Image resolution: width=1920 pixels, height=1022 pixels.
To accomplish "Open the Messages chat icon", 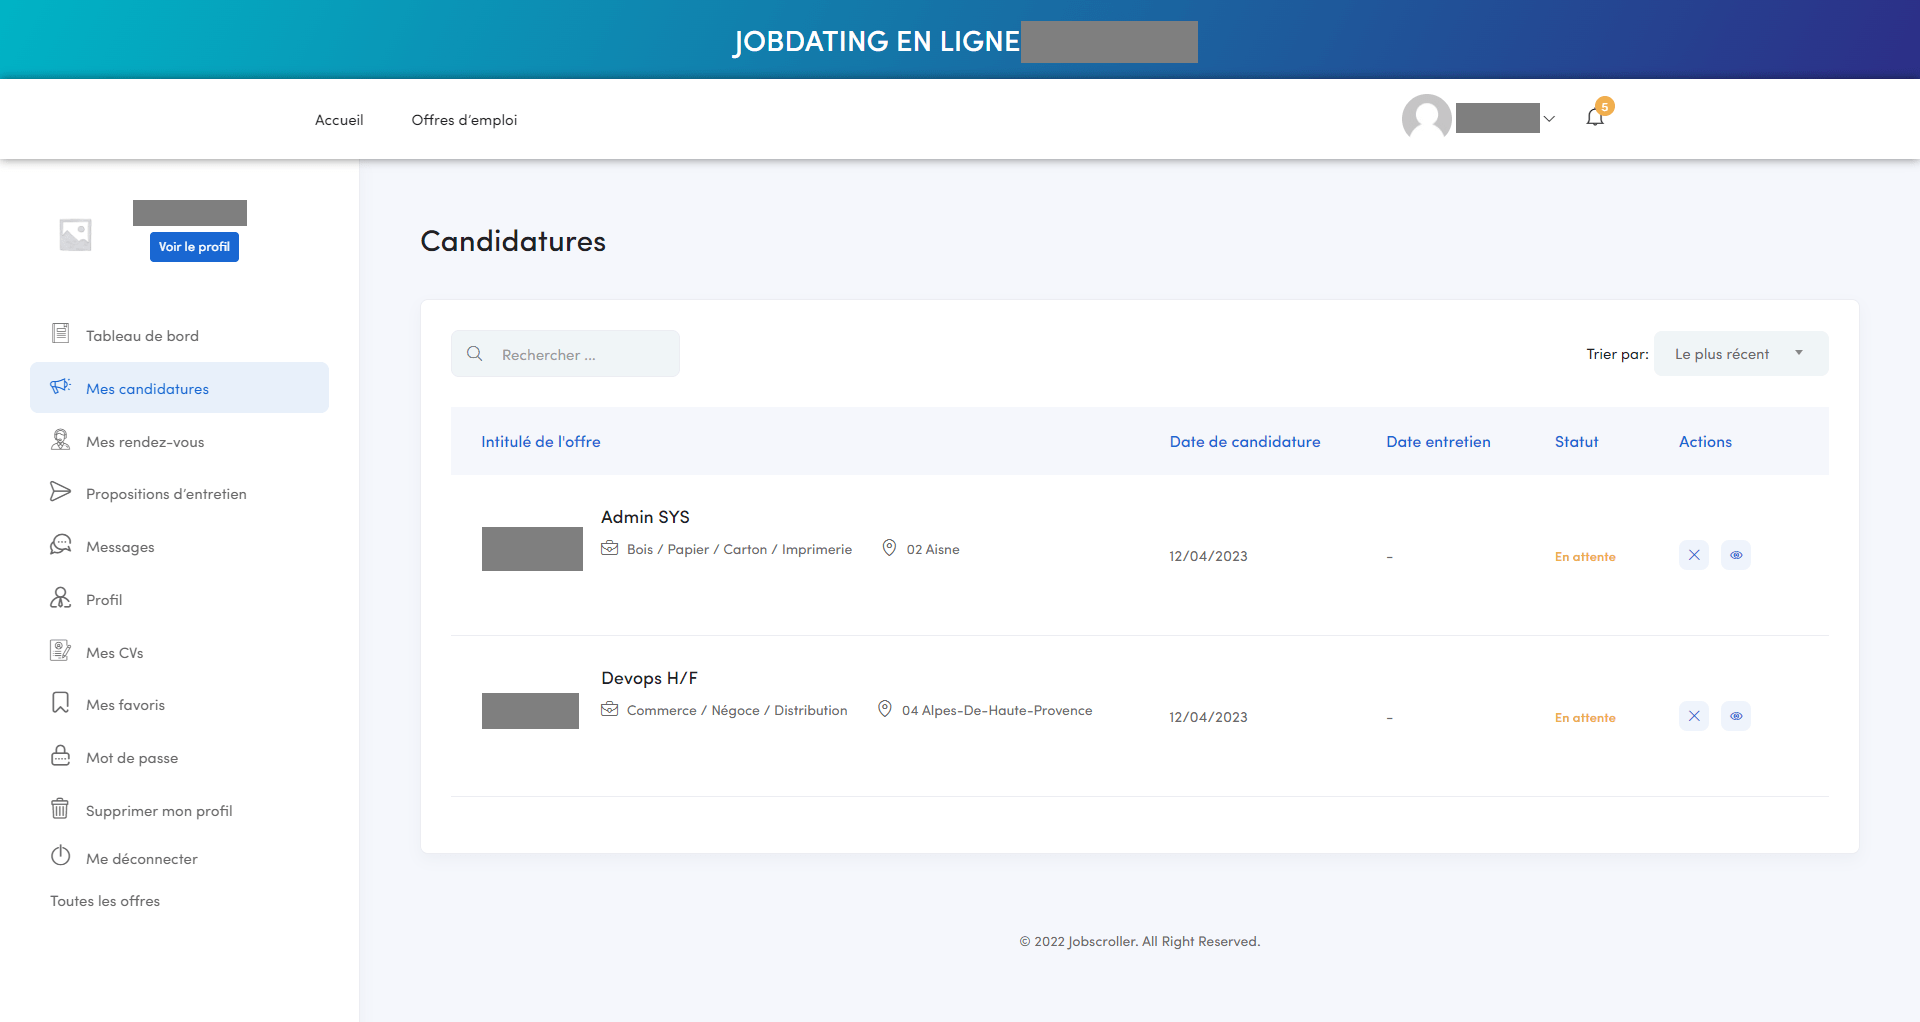I will 61,545.
